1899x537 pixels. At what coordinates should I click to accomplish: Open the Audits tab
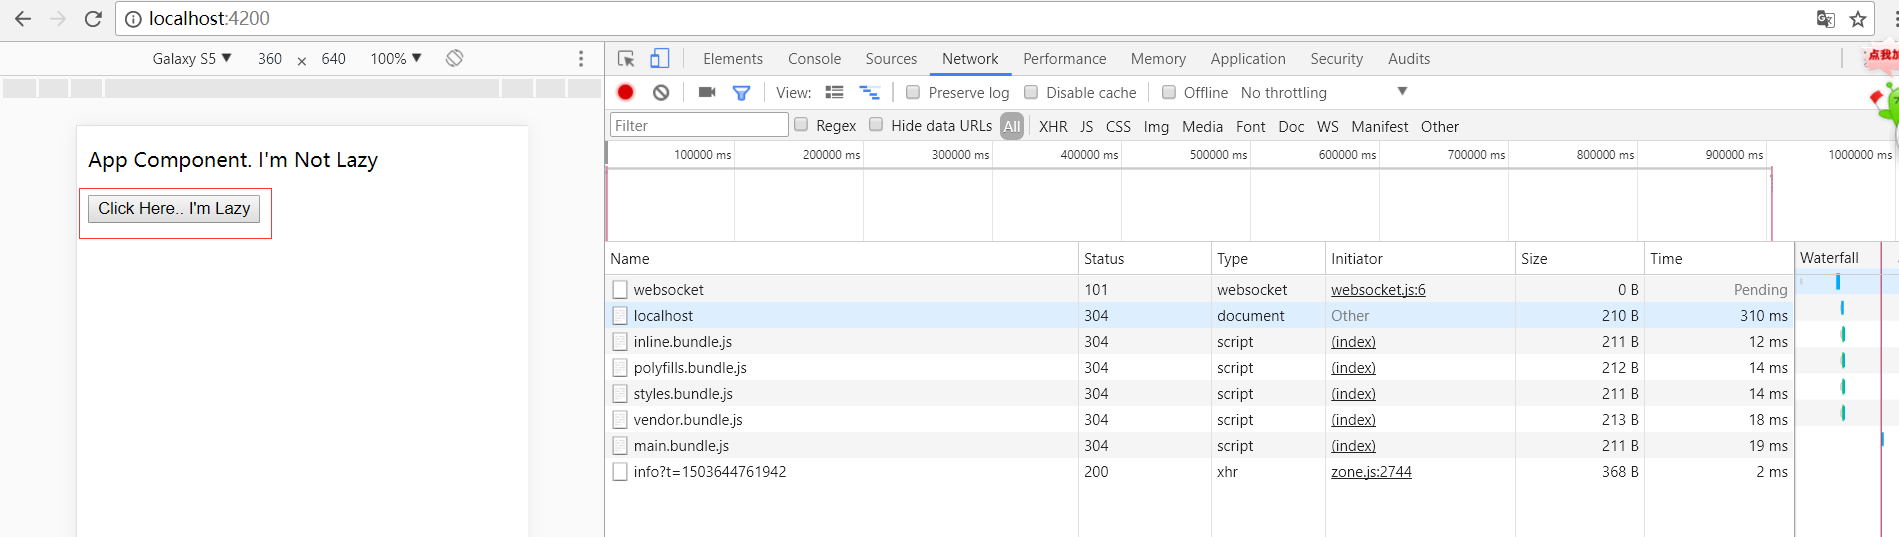tap(1409, 59)
